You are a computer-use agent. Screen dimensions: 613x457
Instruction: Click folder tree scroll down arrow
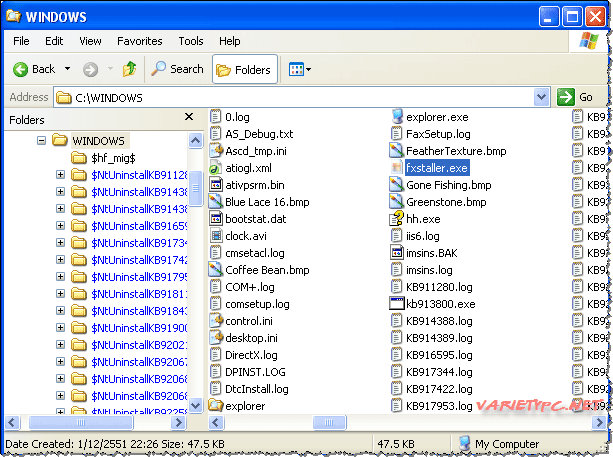195,405
